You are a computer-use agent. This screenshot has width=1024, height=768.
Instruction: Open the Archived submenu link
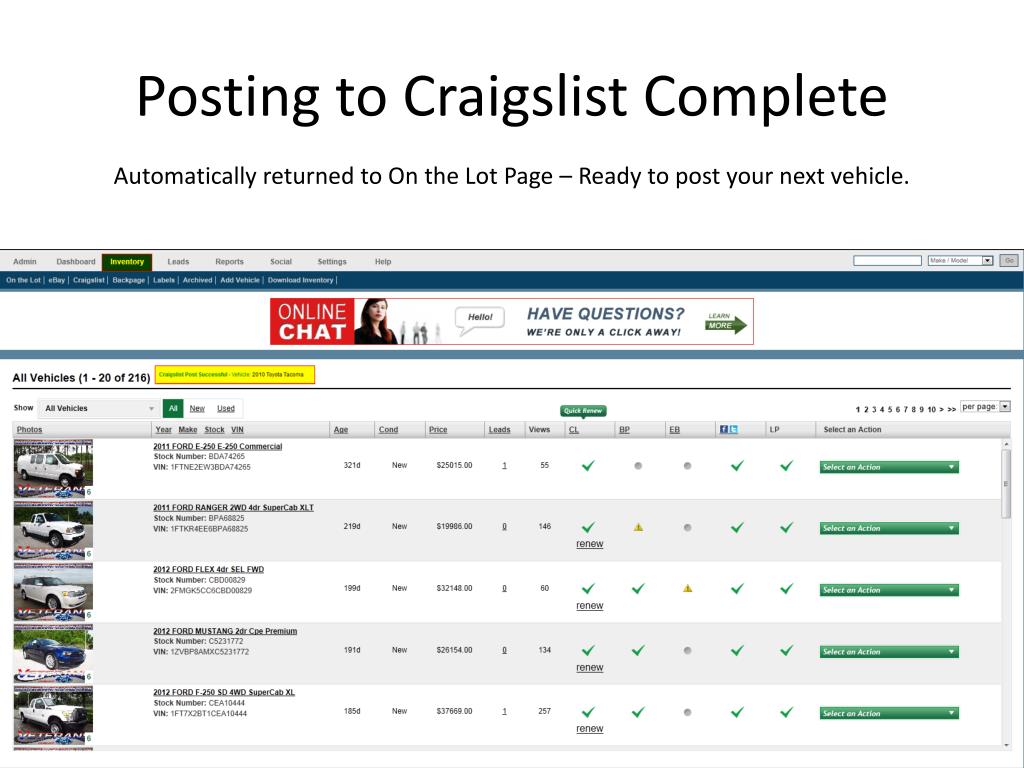click(x=197, y=280)
